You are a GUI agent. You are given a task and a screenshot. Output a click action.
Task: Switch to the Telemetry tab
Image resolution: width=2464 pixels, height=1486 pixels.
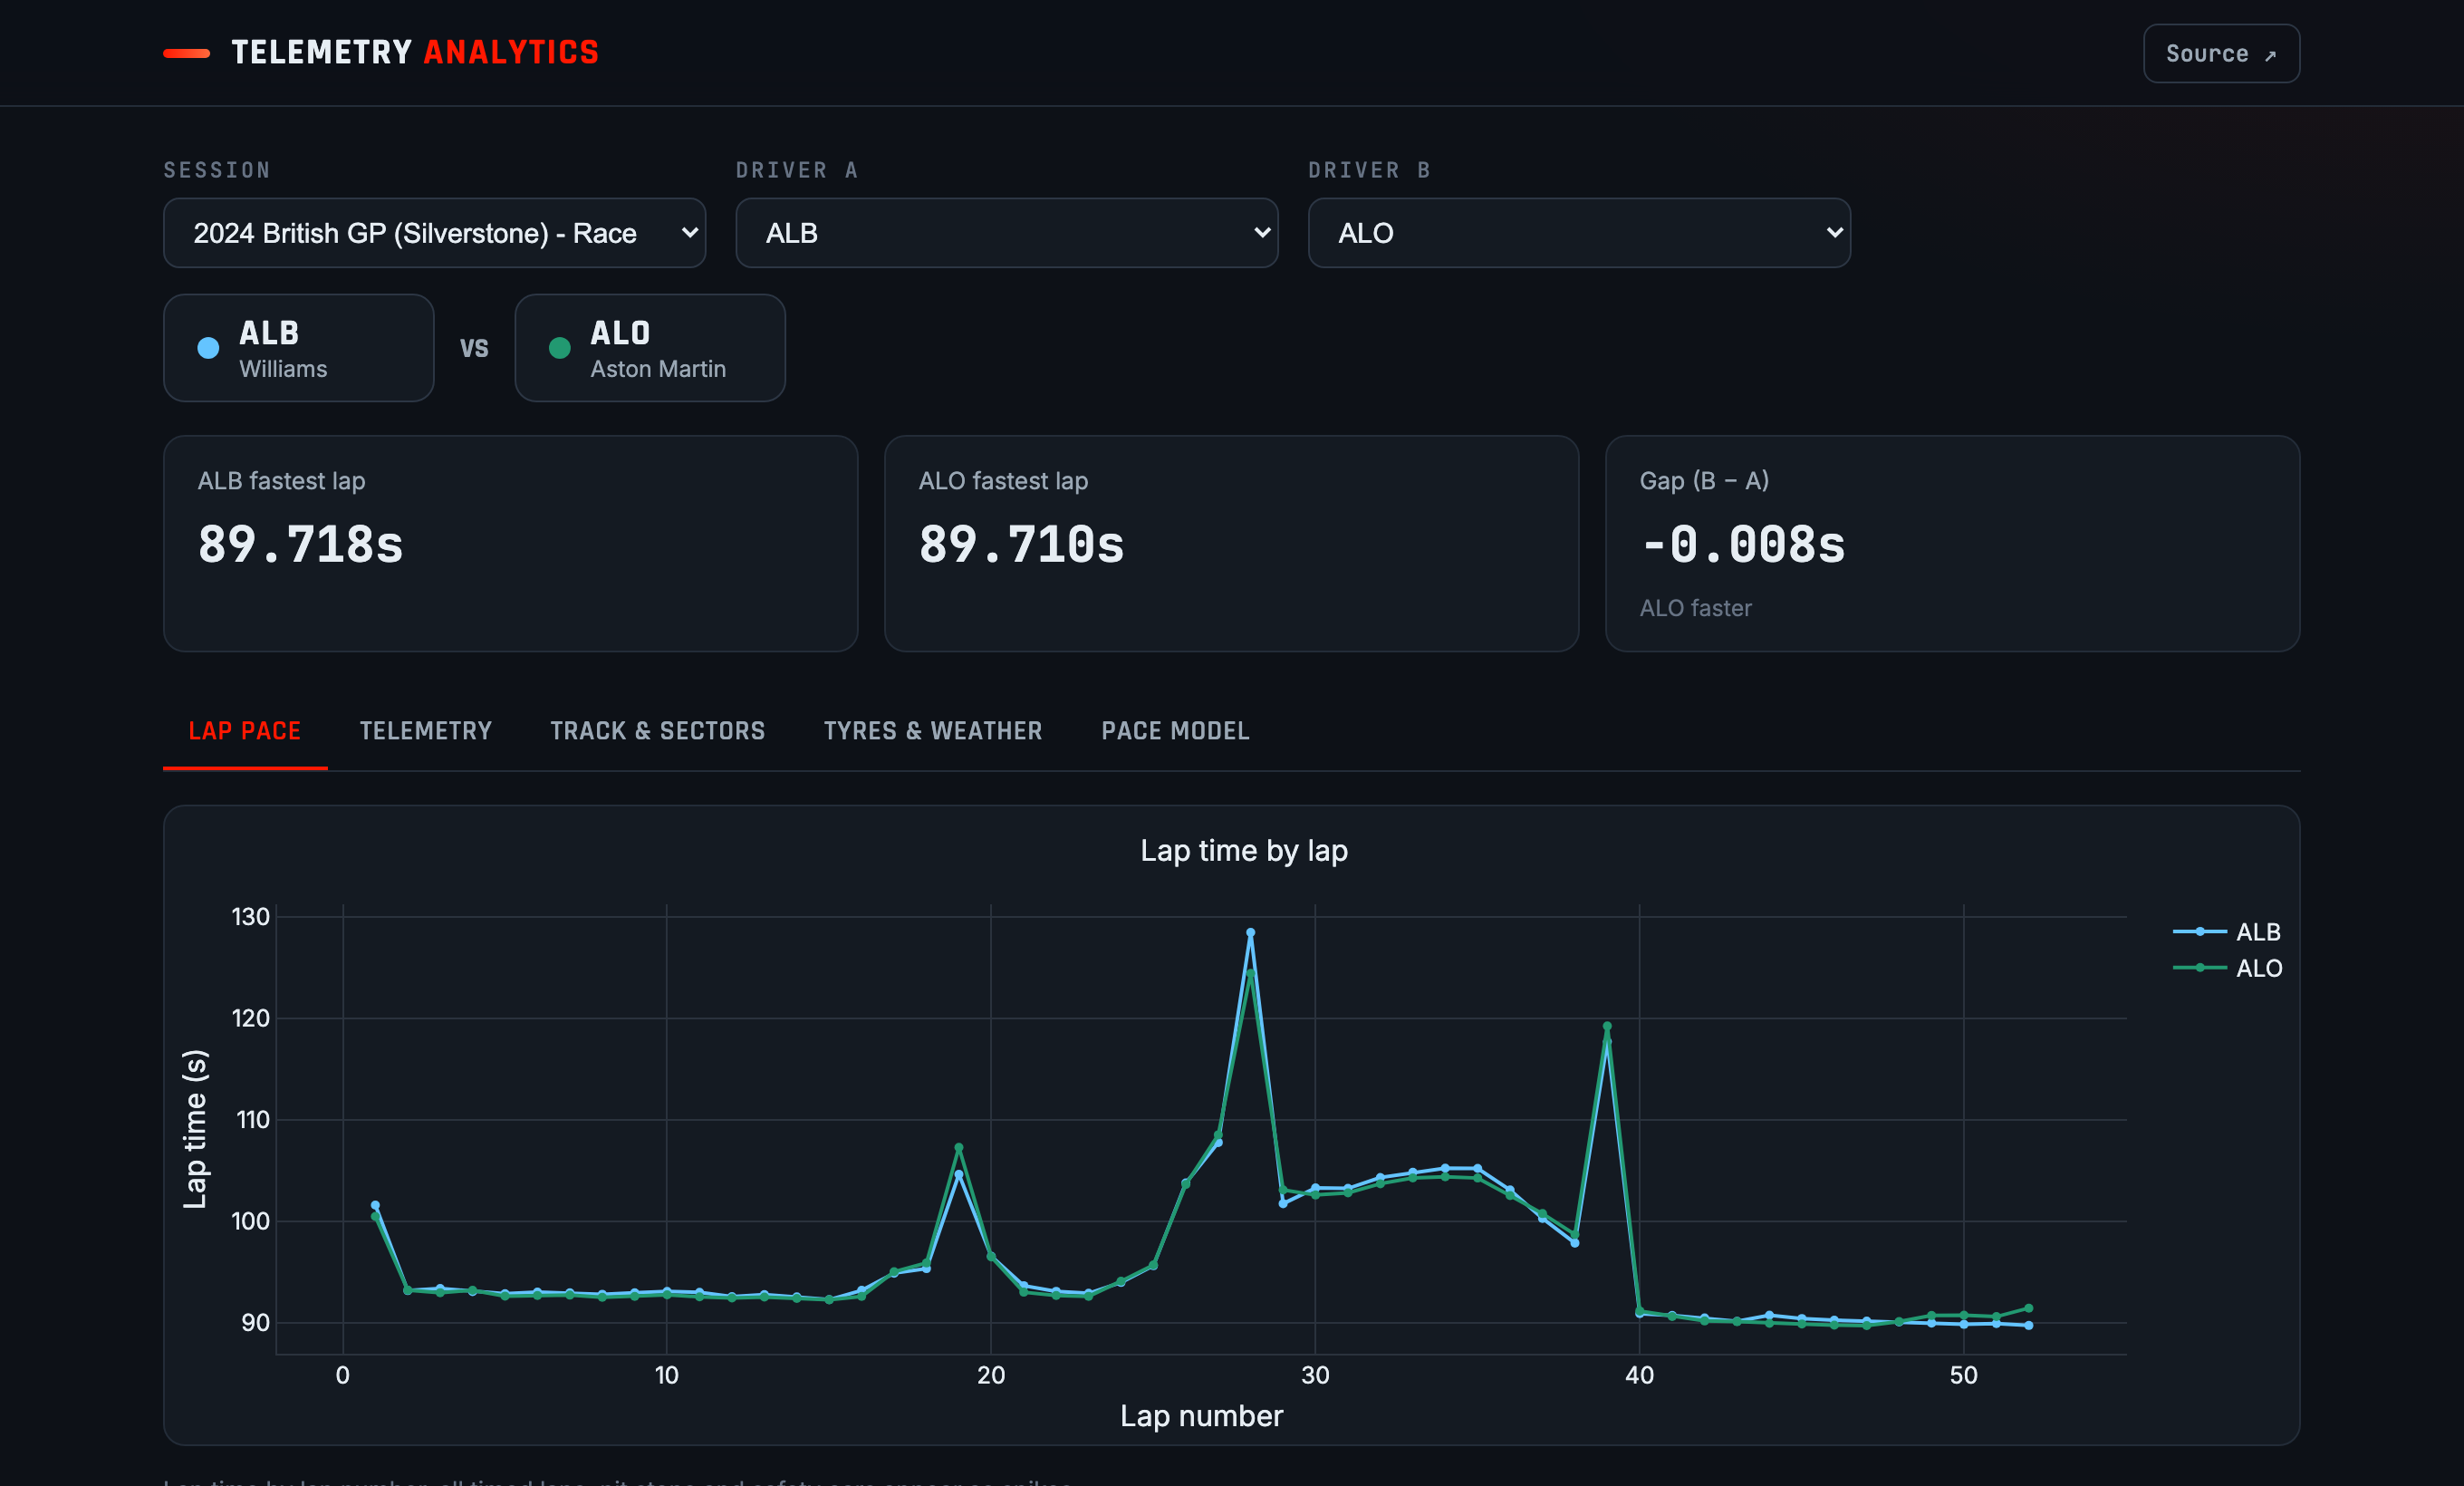click(x=426, y=731)
